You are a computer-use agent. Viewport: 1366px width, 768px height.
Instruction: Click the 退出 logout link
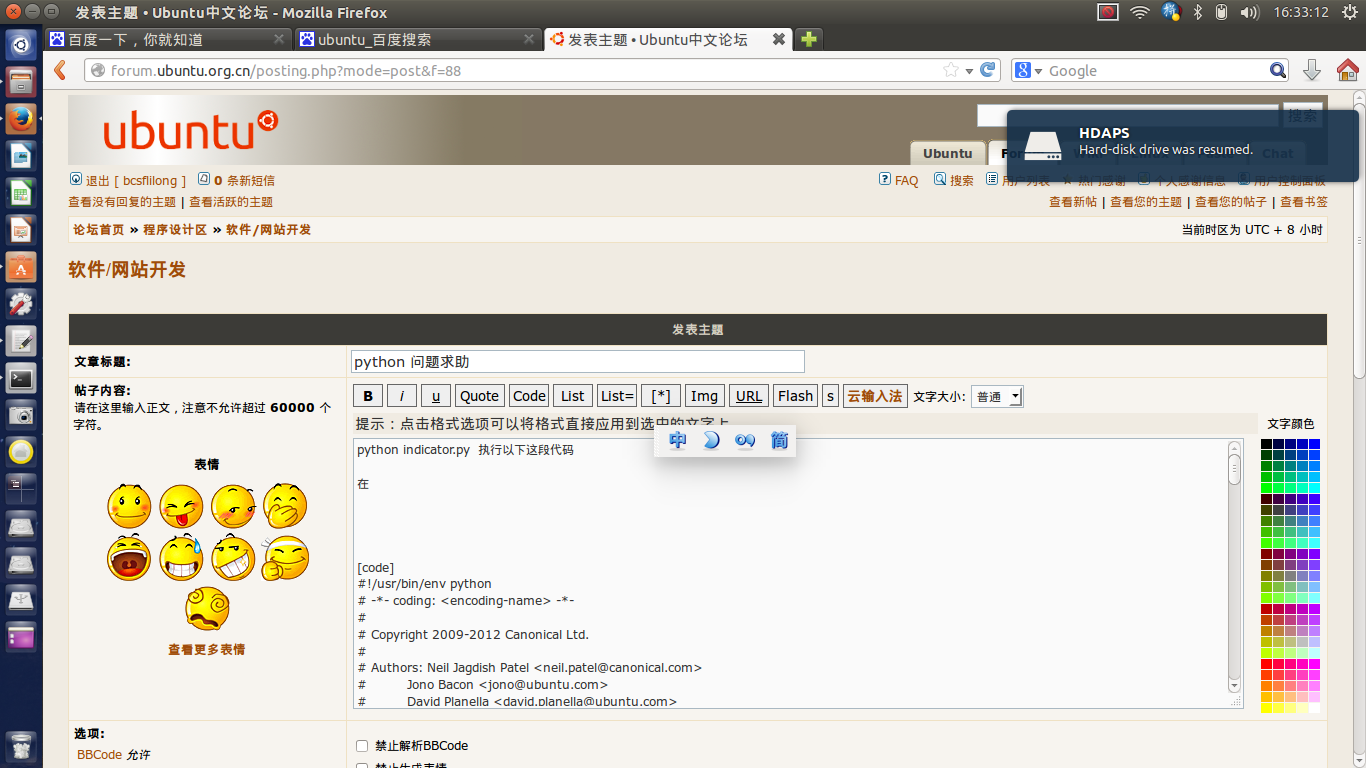[98, 181]
